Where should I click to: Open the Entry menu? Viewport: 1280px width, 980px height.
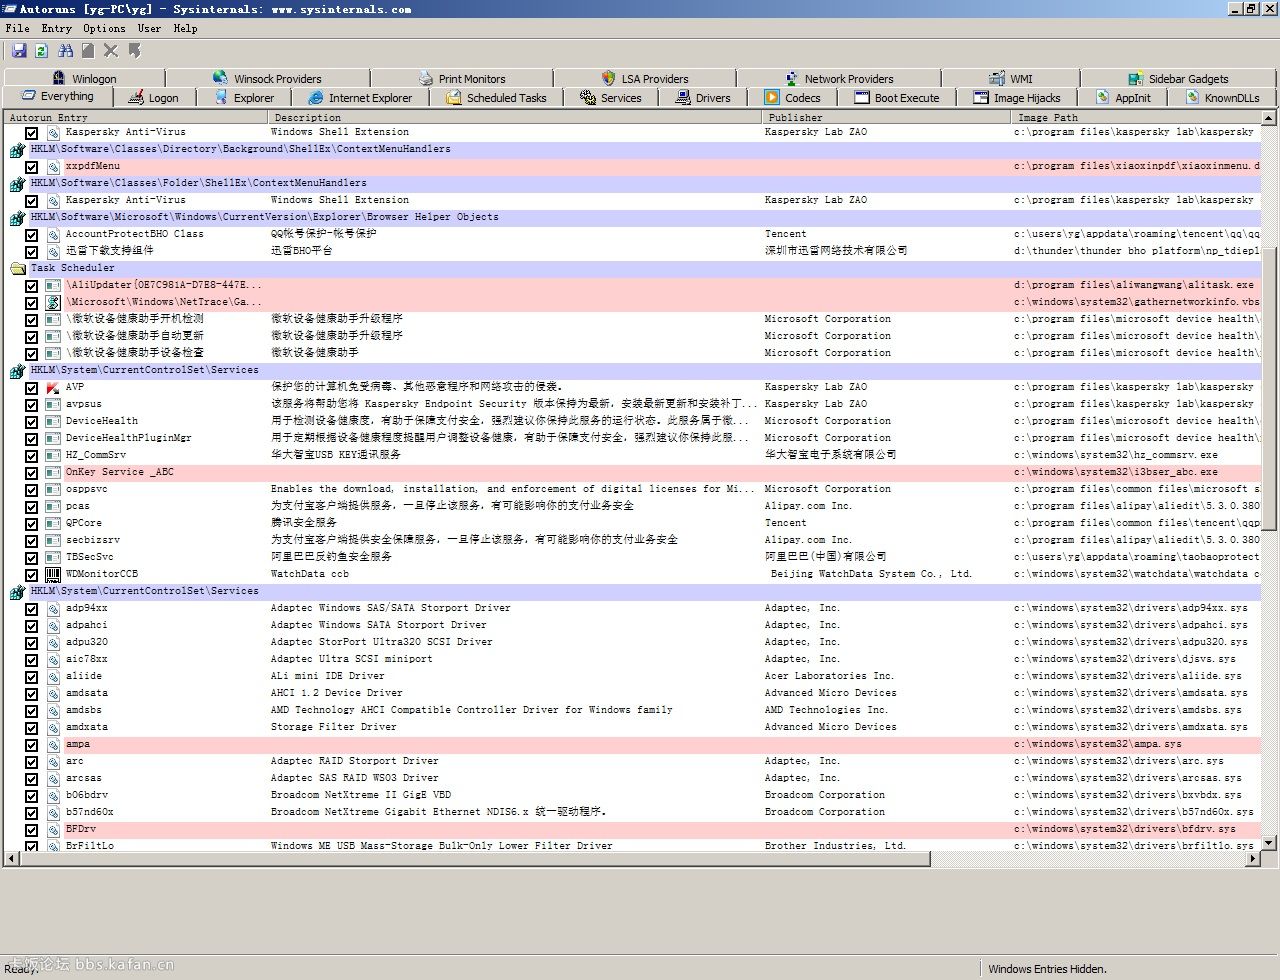tap(56, 28)
